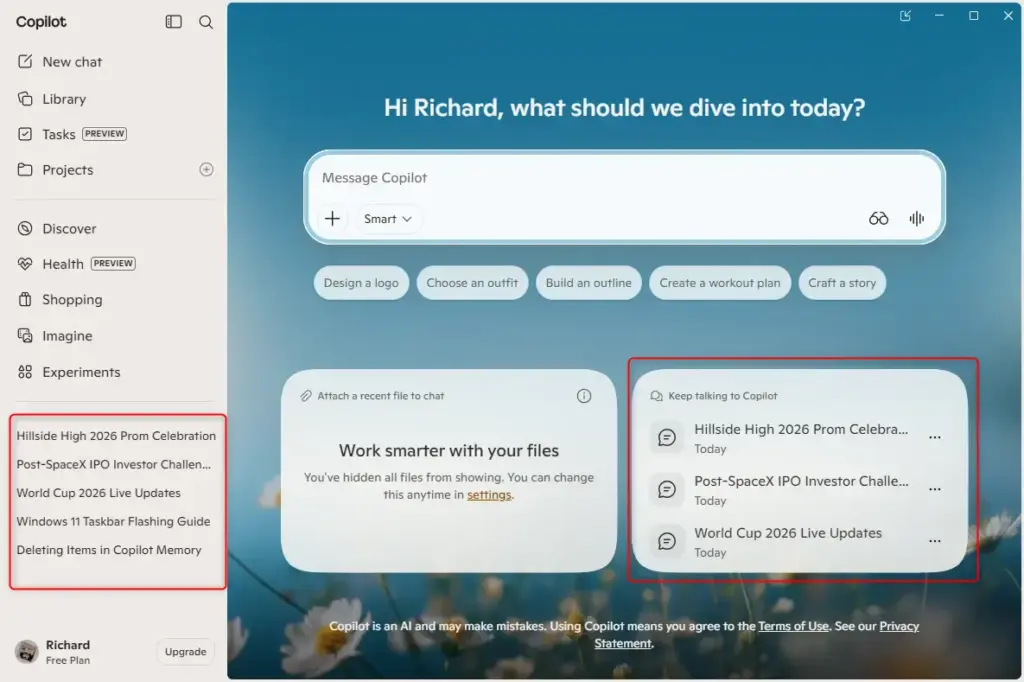This screenshot has width=1024, height=682.
Task: Open Windows 11 Taskbar Flashing Guide chat
Action: [x=114, y=521]
